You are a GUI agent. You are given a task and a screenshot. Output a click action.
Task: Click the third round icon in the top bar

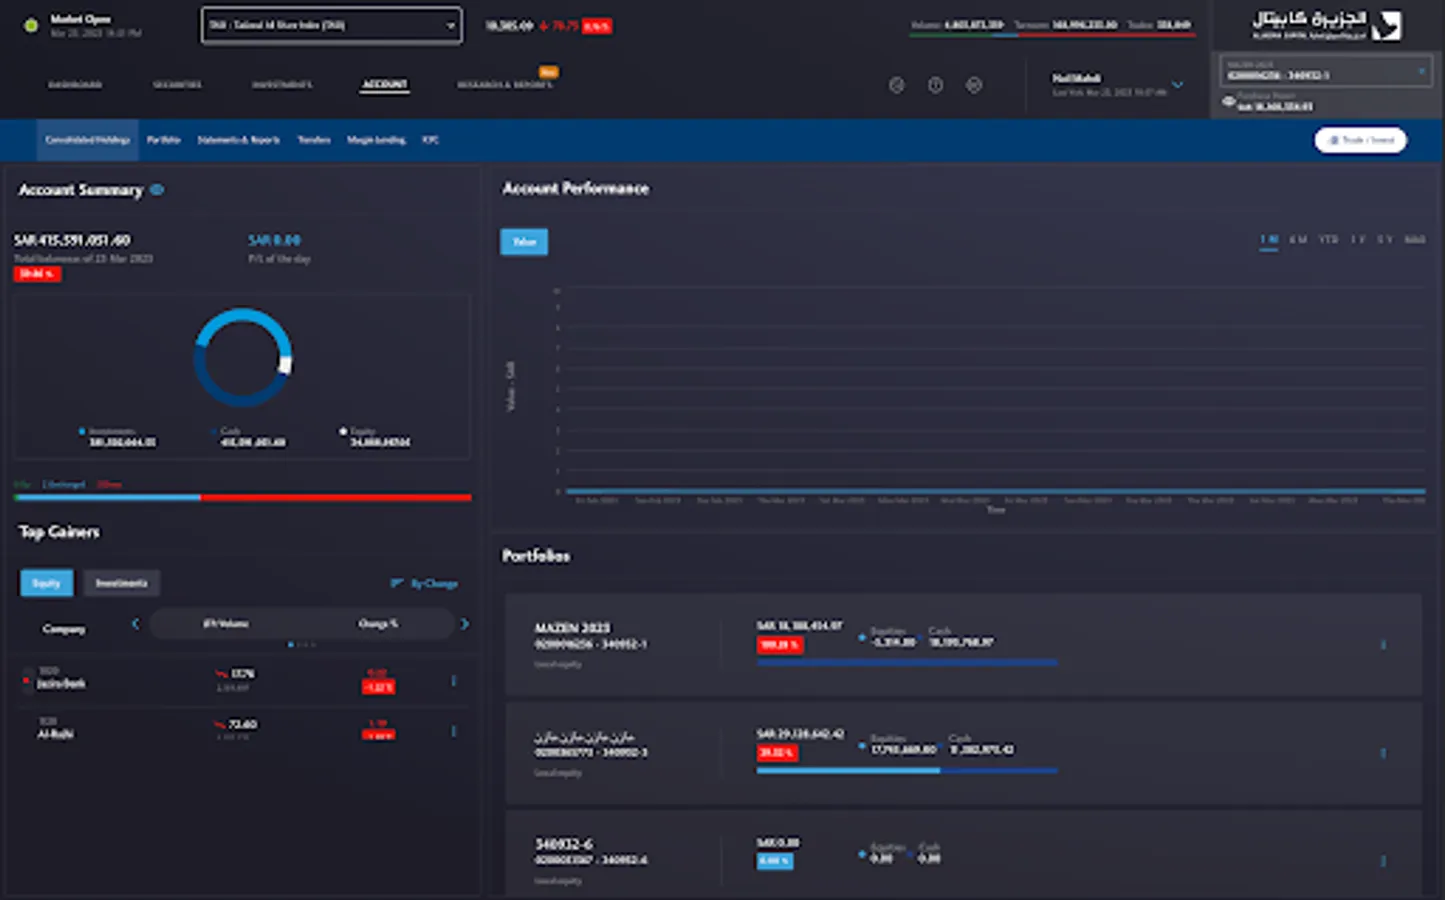coord(974,85)
